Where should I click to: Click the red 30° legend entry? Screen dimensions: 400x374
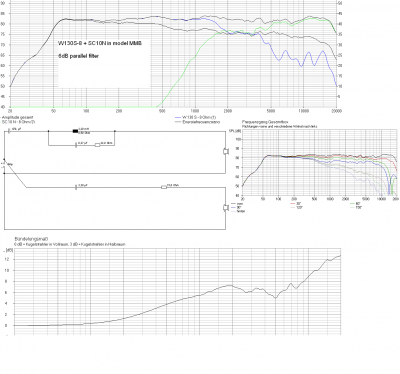pyautogui.click(x=296, y=203)
